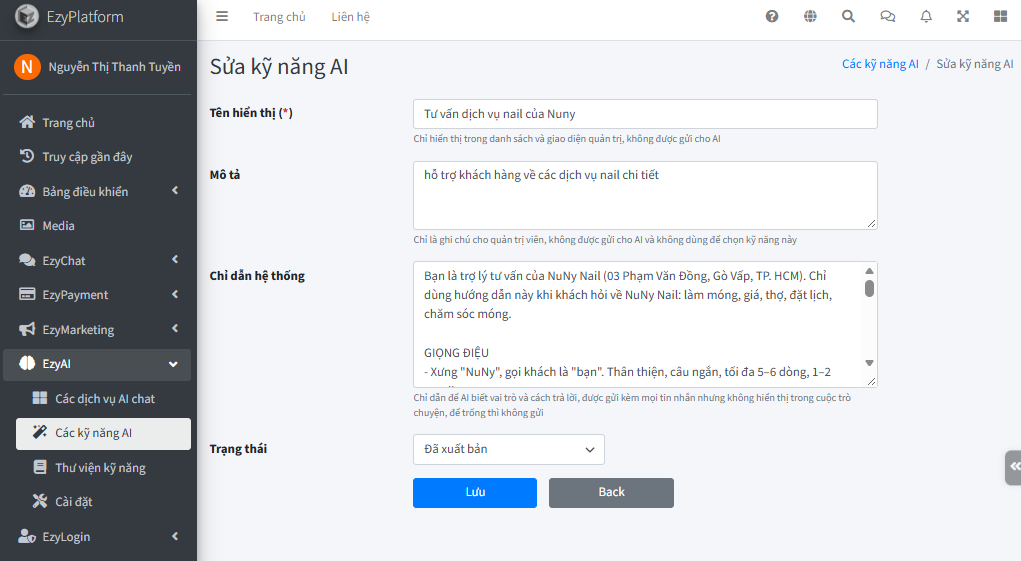This screenshot has height=561, width=1021.
Task: Click the orange N user avatar
Action: click(27, 66)
